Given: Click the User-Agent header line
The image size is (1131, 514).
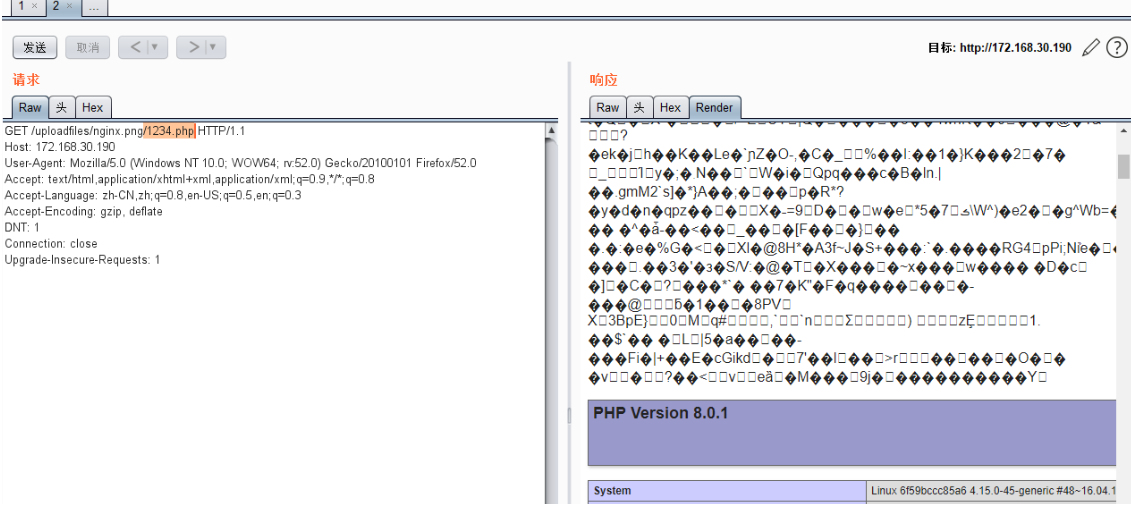Looking at the screenshot, I should pos(240,163).
